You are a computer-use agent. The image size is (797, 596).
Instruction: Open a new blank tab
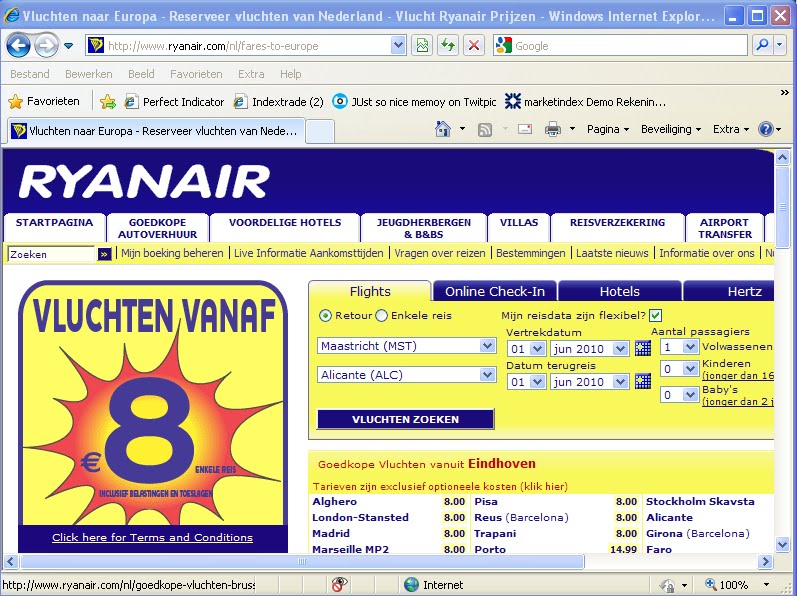(x=320, y=132)
